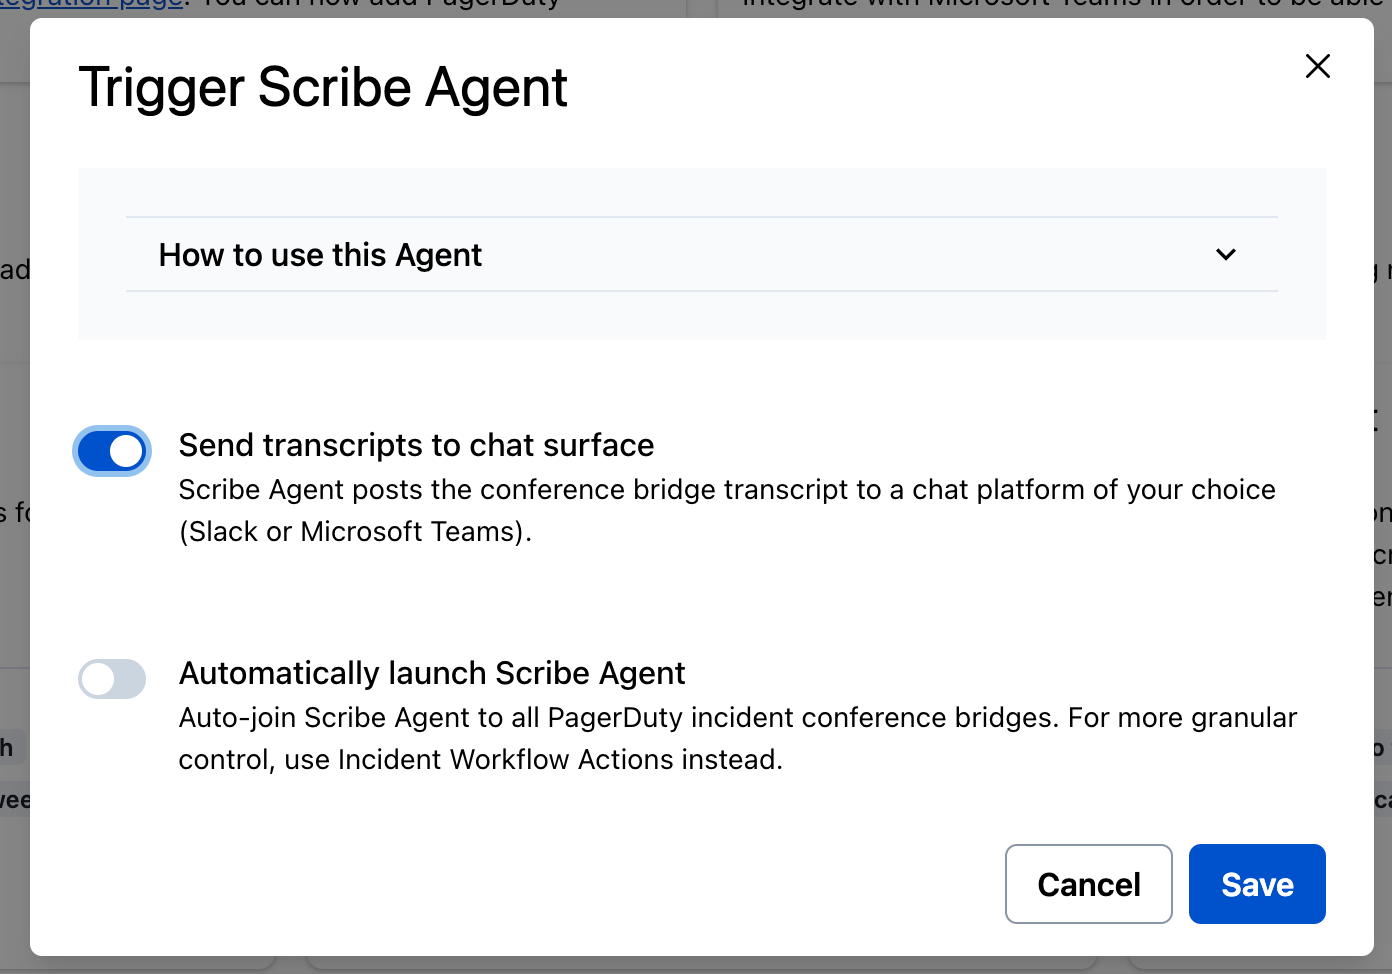This screenshot has width=1392, height=974.
Task: Save the Scribe Agent settings
Action: (x=1257, y=884)
